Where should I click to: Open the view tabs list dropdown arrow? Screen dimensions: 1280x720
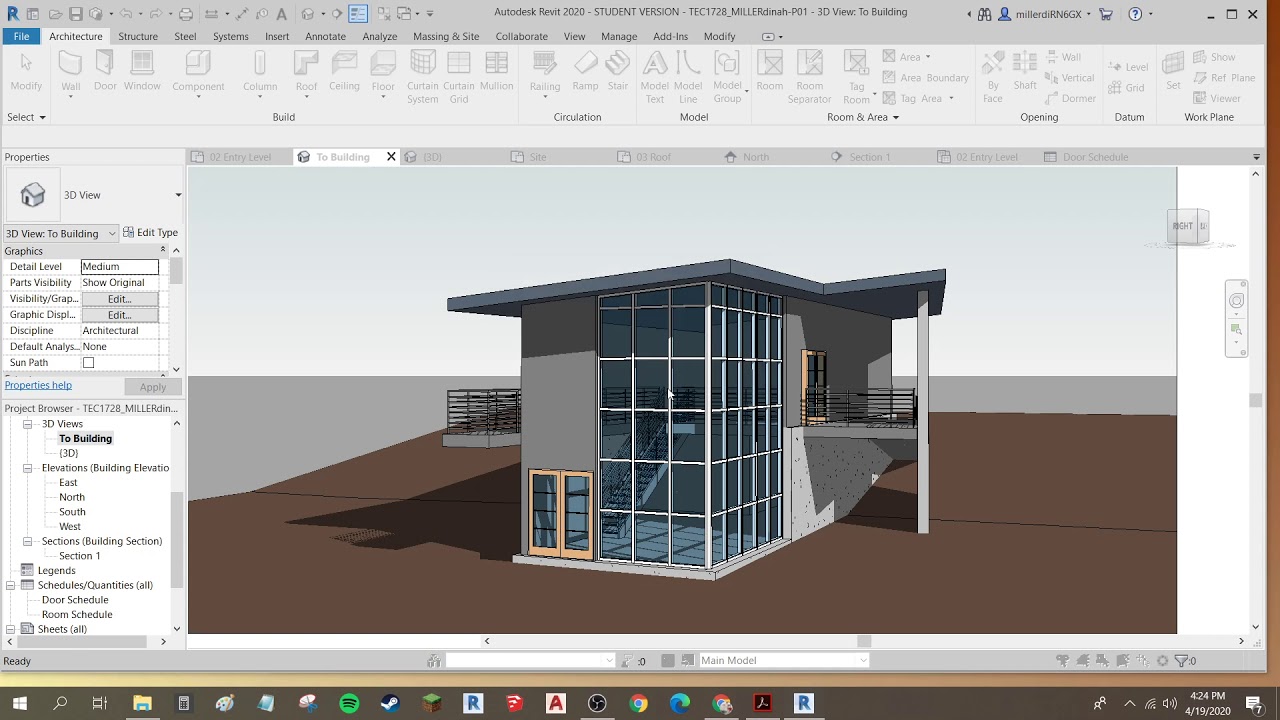(x=1256, y=157)
